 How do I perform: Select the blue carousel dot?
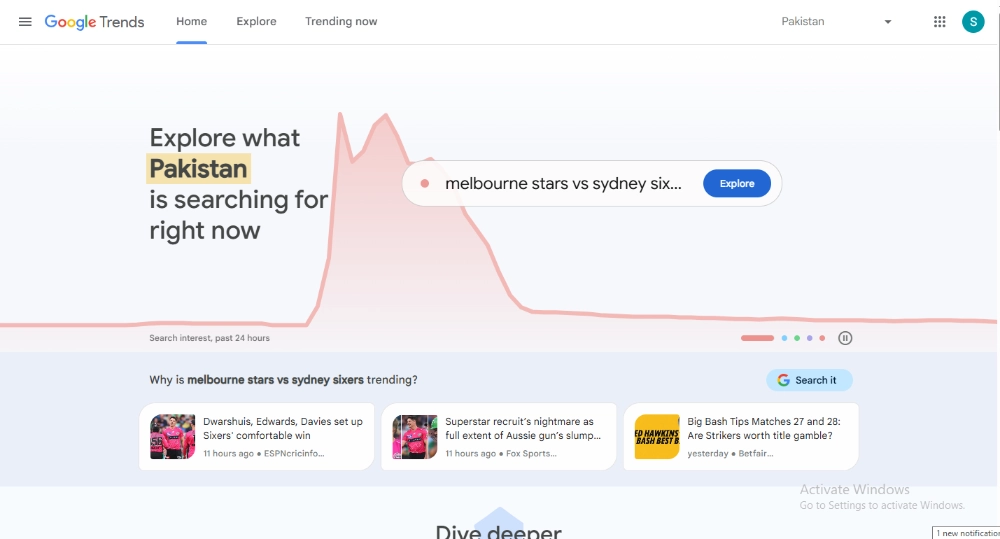pos(784,338)
